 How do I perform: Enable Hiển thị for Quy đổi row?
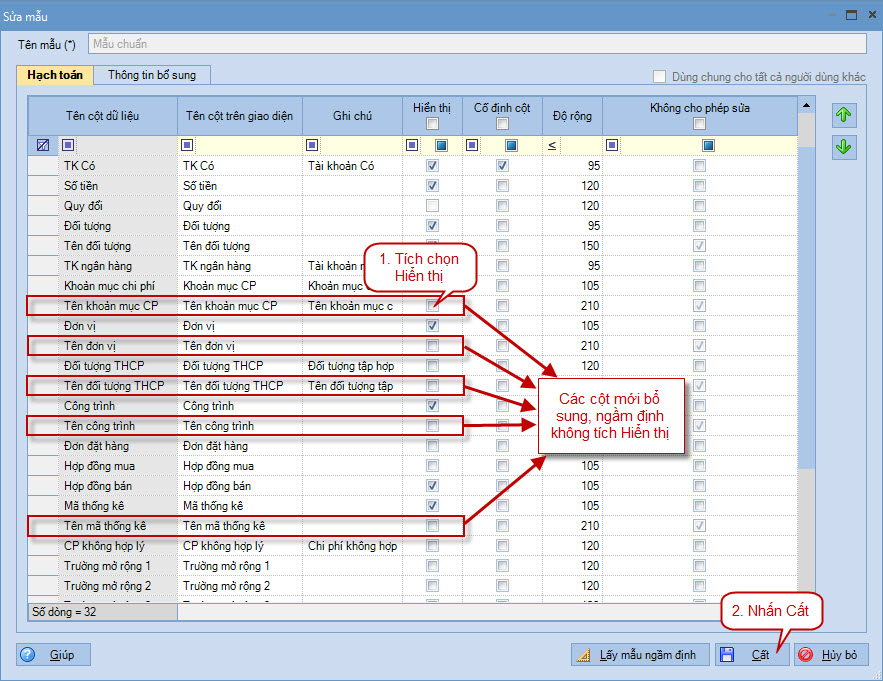tap(432, 206)
